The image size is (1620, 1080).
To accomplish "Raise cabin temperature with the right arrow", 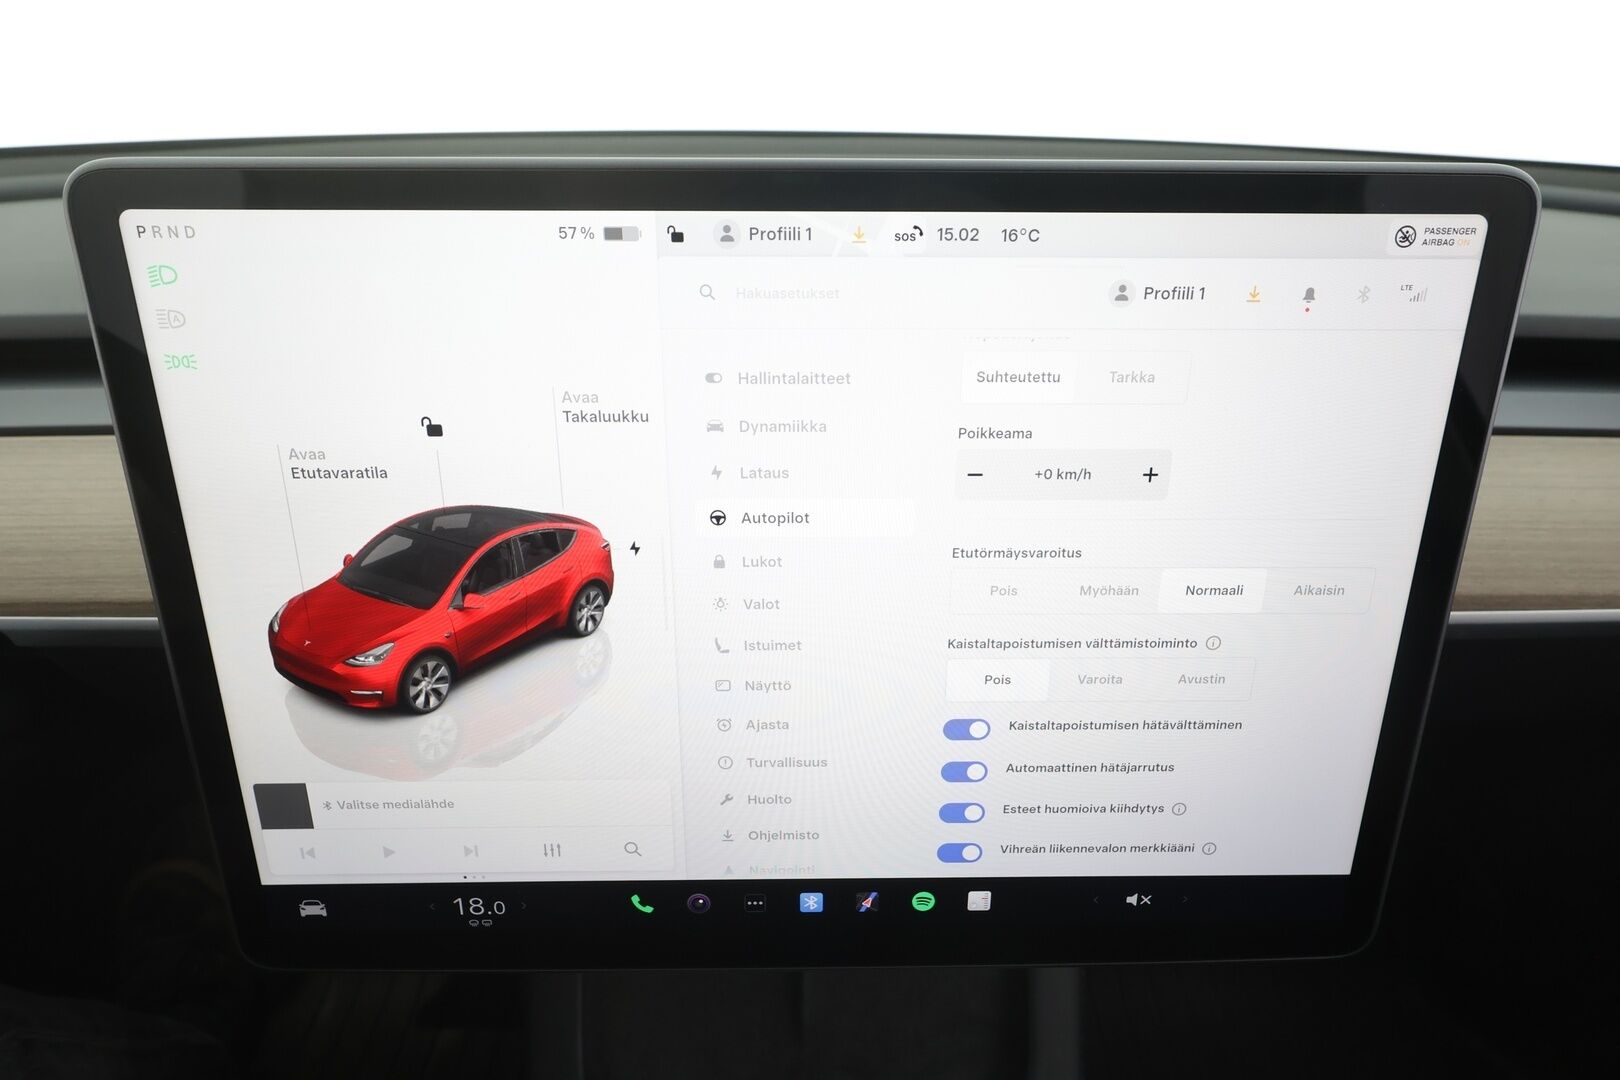I will pos(523,905).
